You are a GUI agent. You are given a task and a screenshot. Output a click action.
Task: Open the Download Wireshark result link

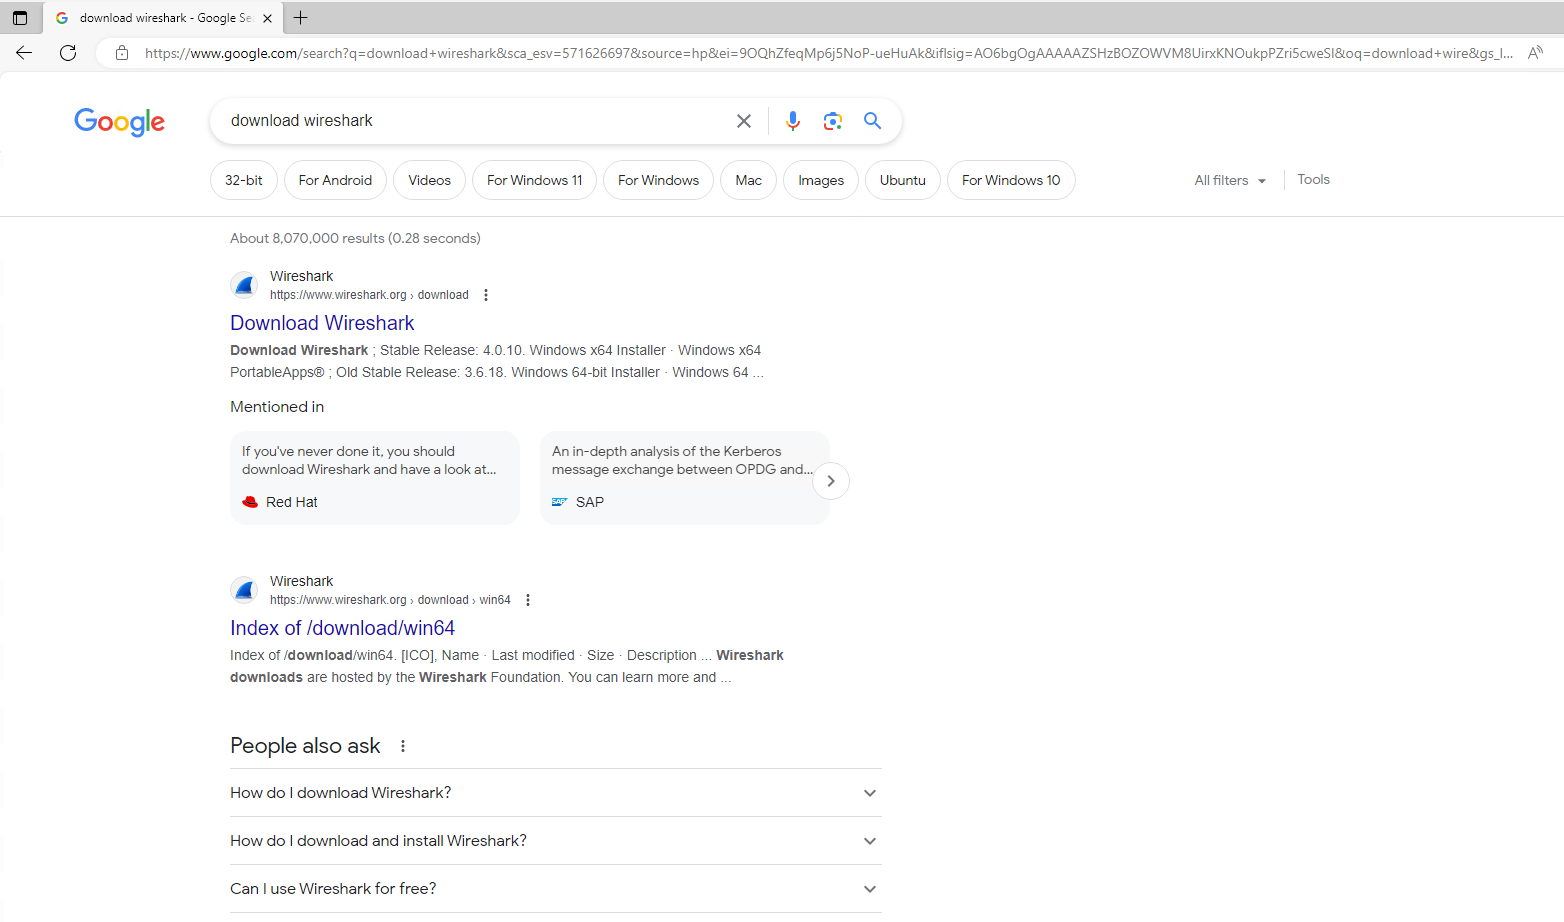pyautogui.click(x=322, y=322)
